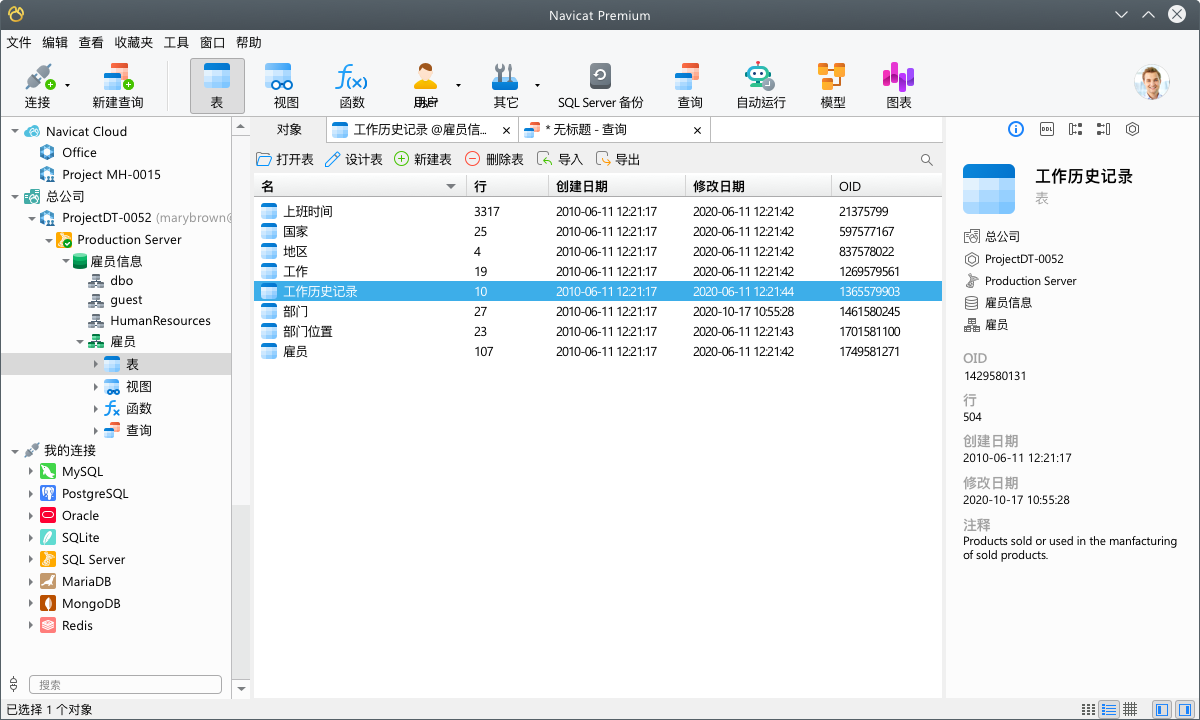Select the 雇员 table in list
The image size is (1200, 720).
598,351
